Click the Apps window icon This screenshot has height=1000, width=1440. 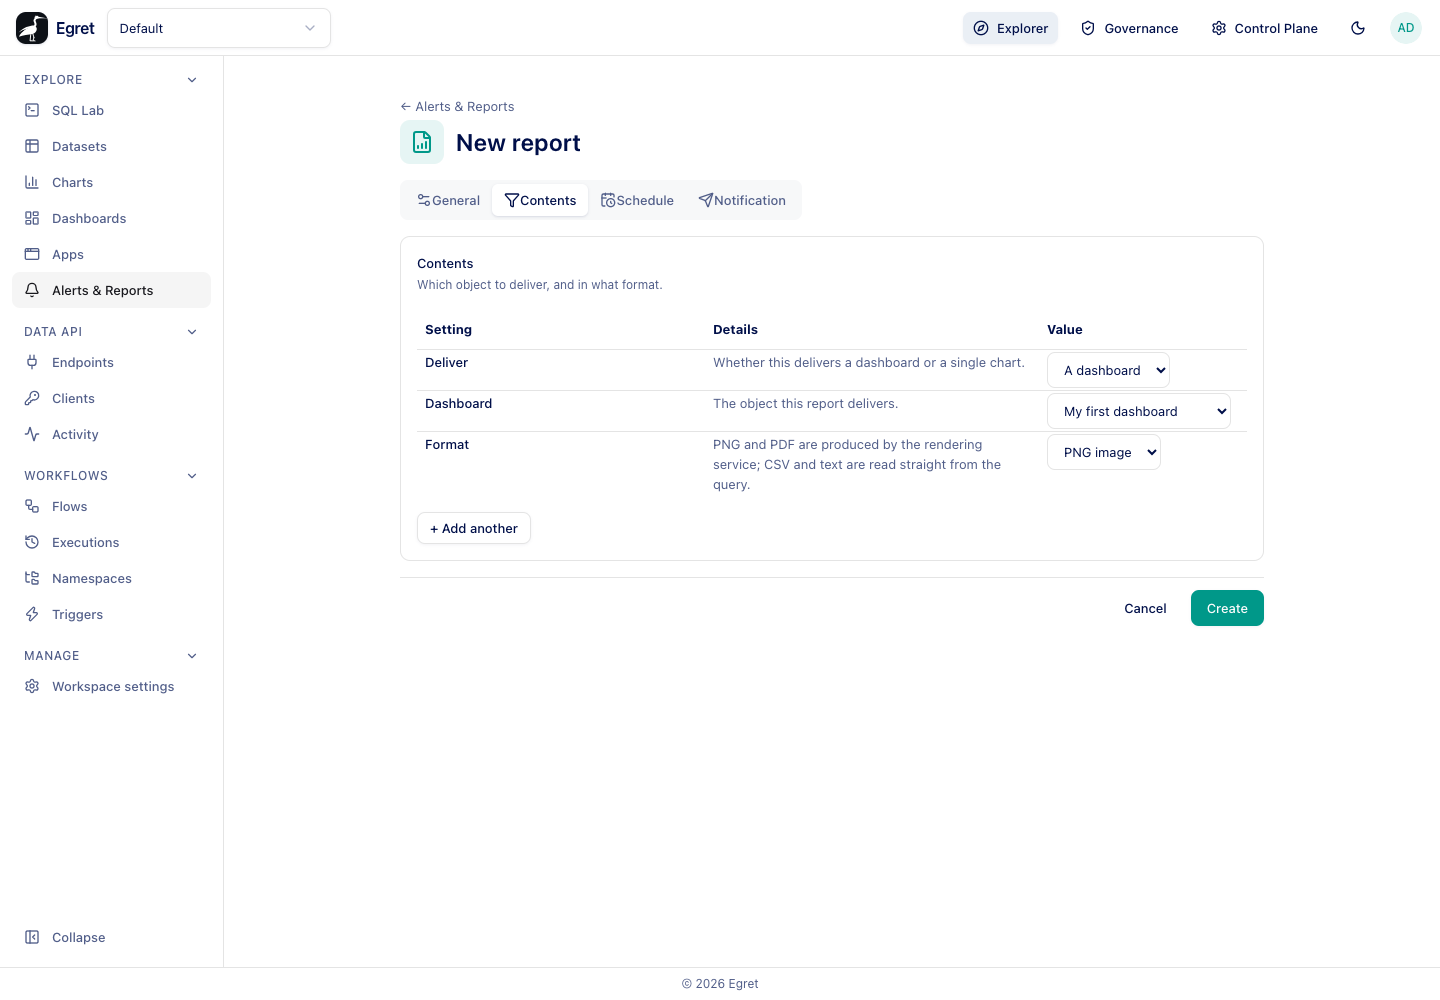pyautogui.click(x=32, y=254)
